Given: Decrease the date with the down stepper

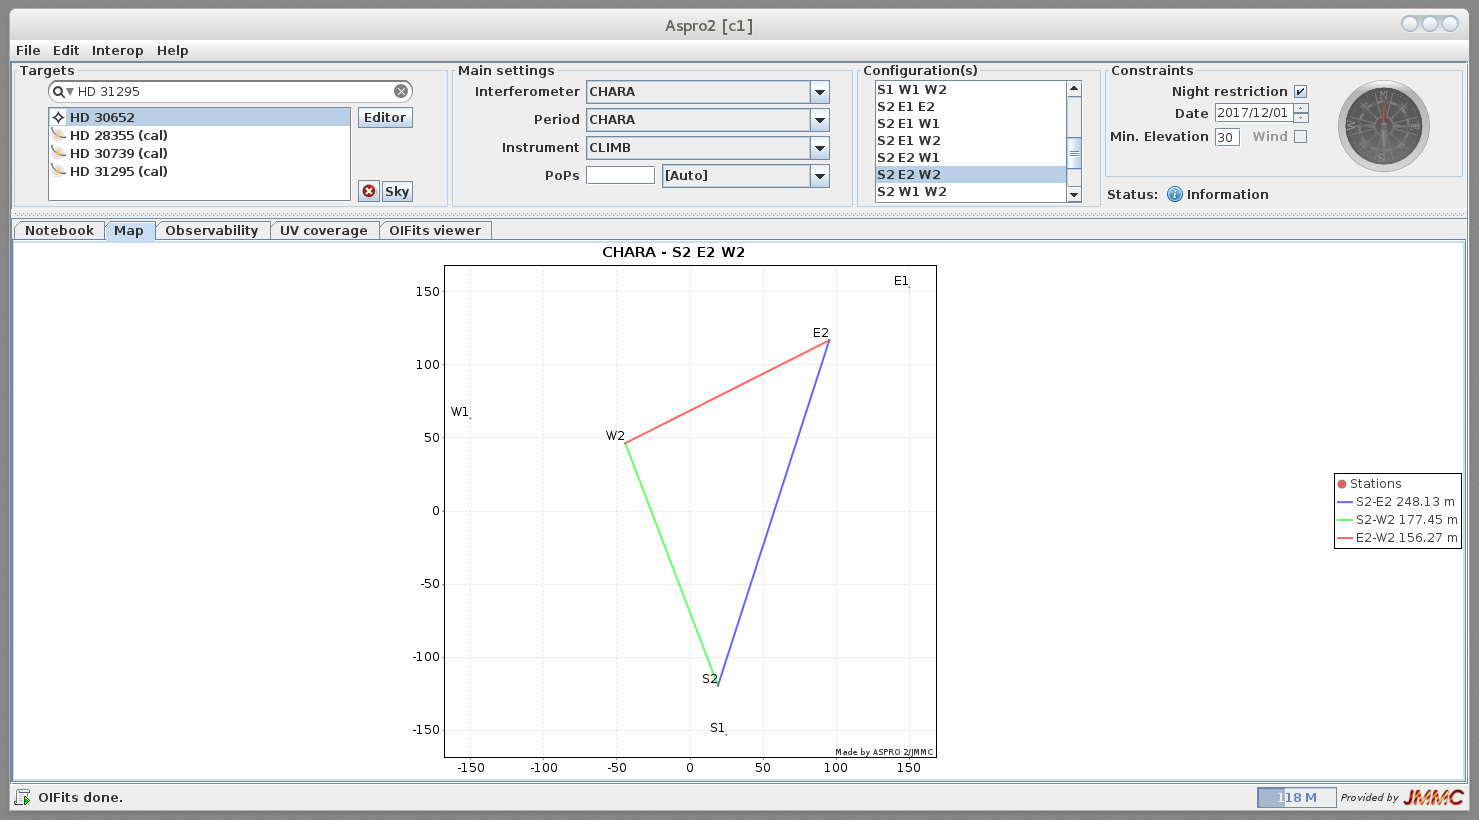Looking at the screenshot, I should 1301,118.
